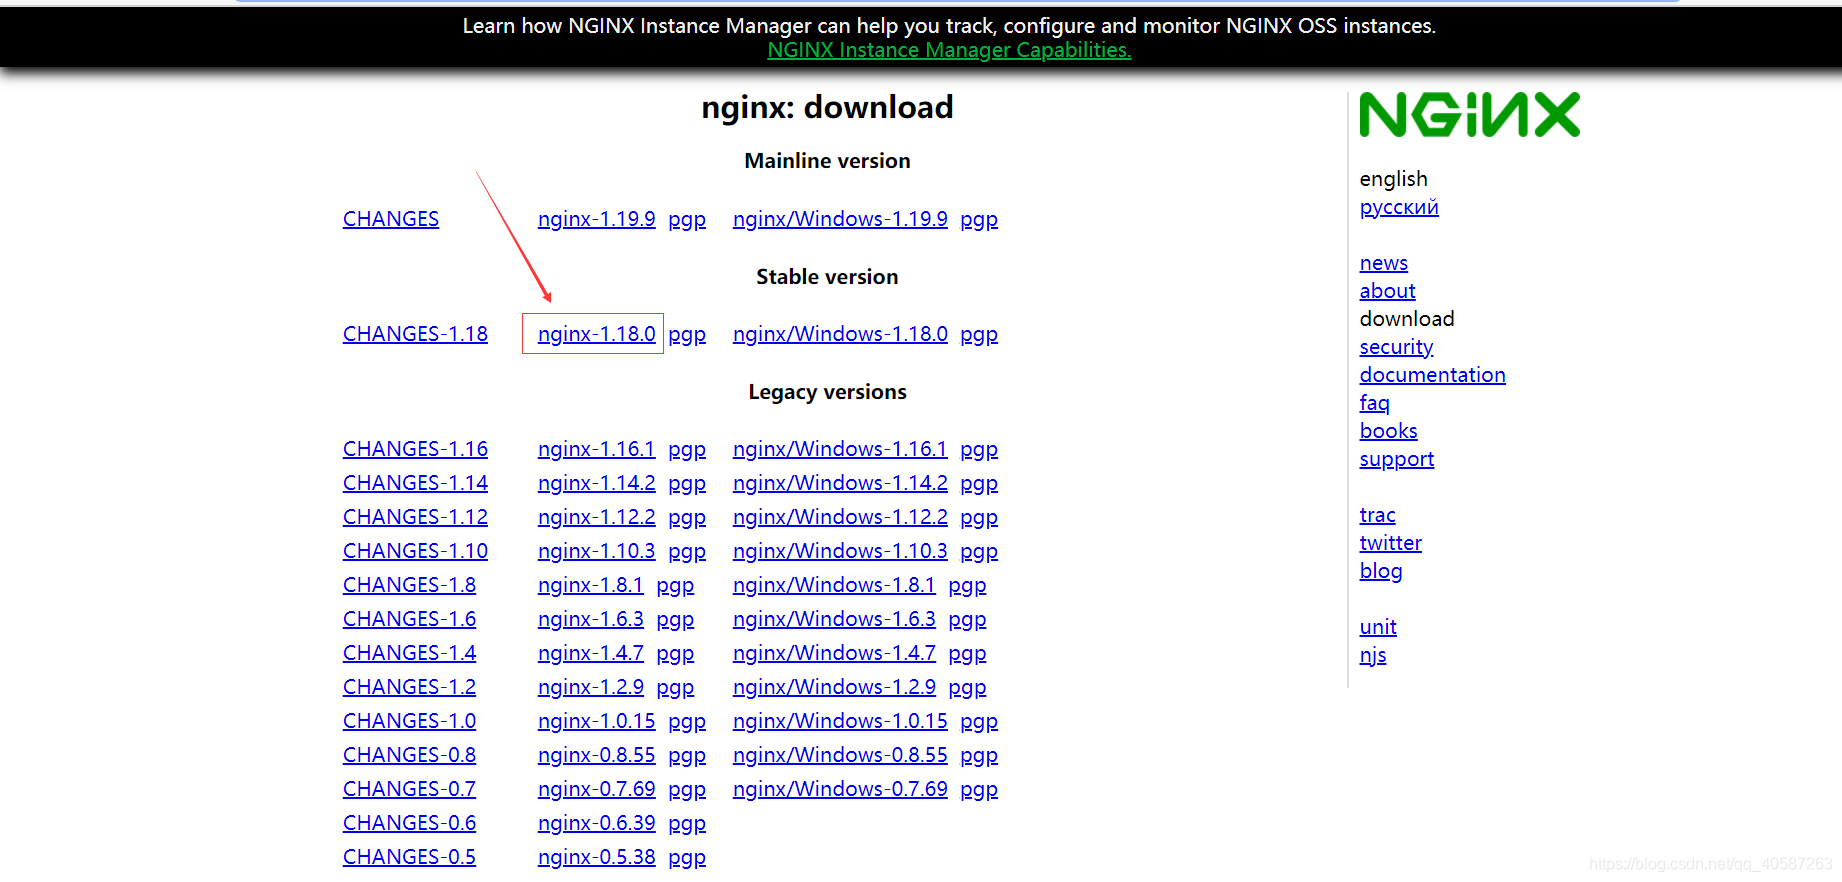Download nginx-1.12.2 source
The width and height of the screenshot is (1842, 882).
pyautogui.click(x=597, y=517)
